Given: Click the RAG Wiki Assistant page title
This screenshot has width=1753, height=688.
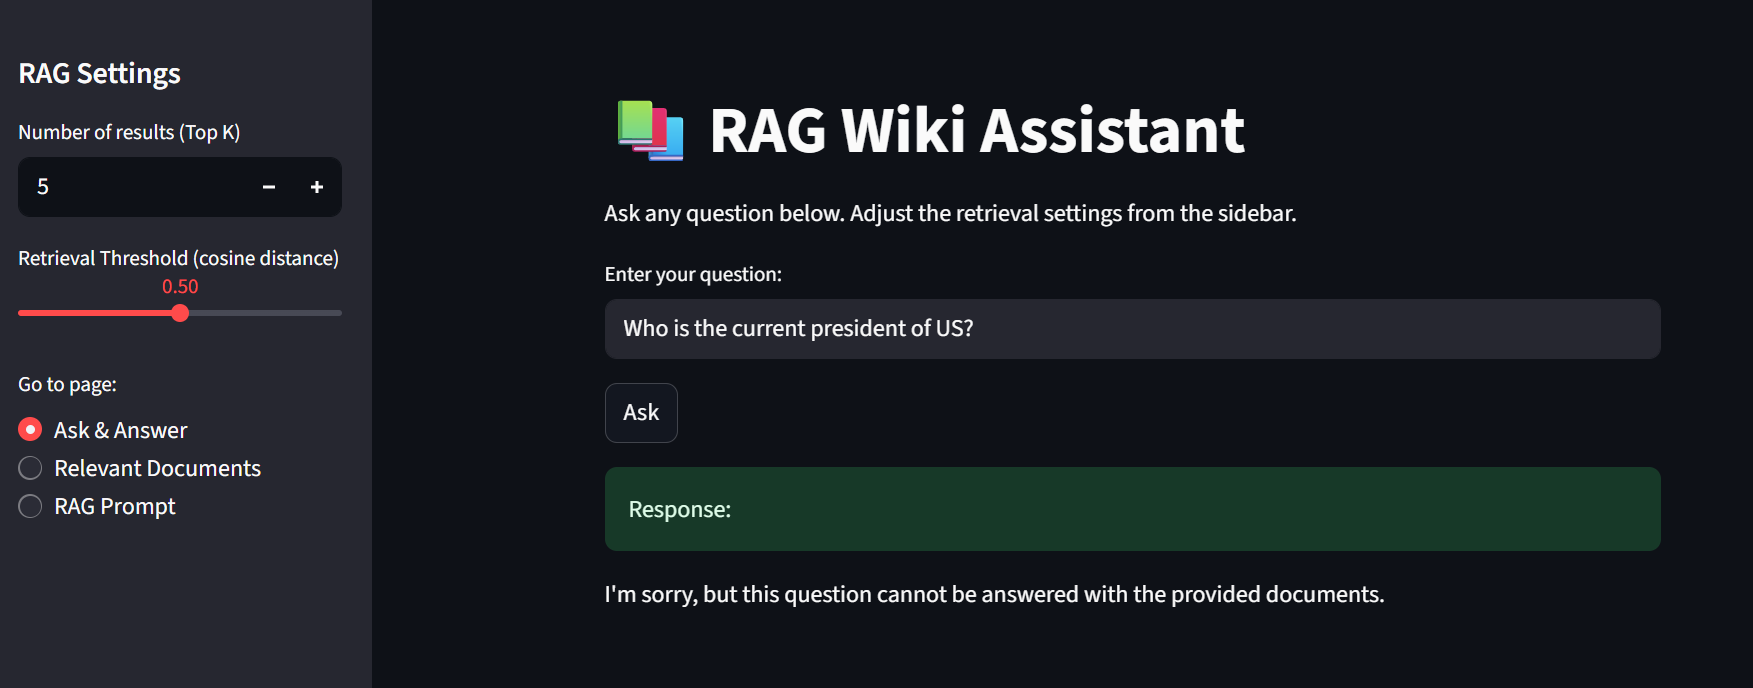Looking at the screenshot, I should [x=977, y=130].
